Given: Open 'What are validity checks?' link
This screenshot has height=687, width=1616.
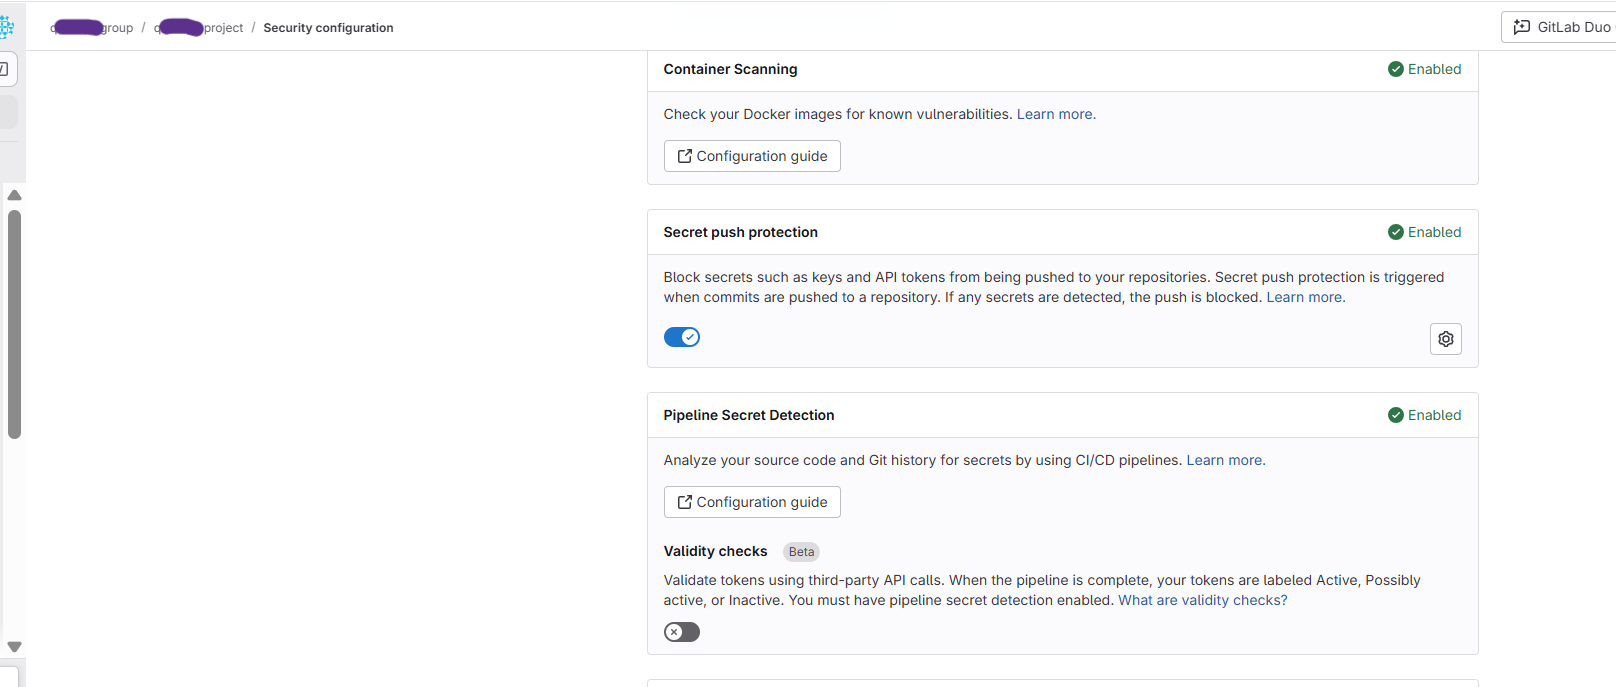Looking at the screenshot, I should (x=1202, y=600).
